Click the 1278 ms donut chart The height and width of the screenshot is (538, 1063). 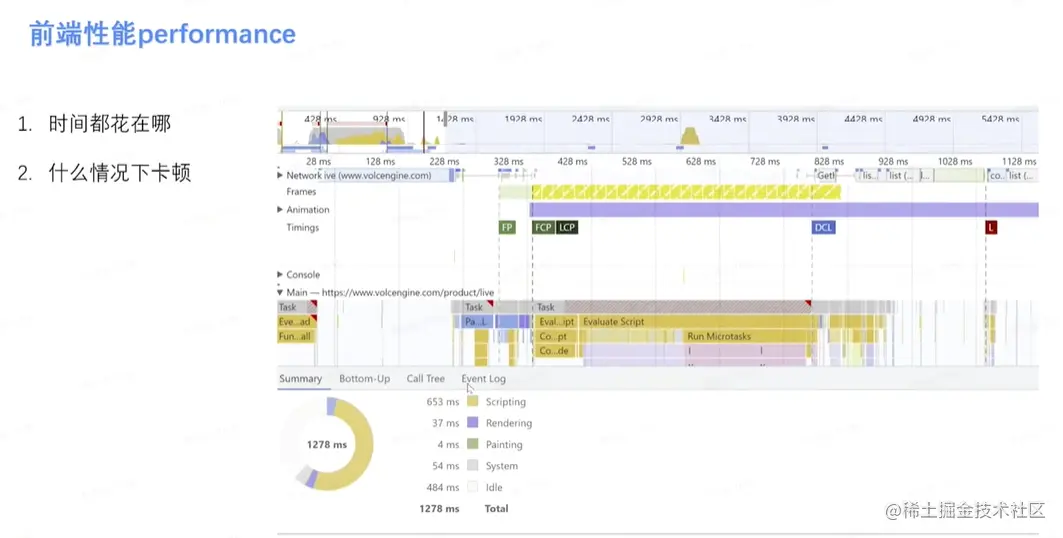tap(327, 444)
